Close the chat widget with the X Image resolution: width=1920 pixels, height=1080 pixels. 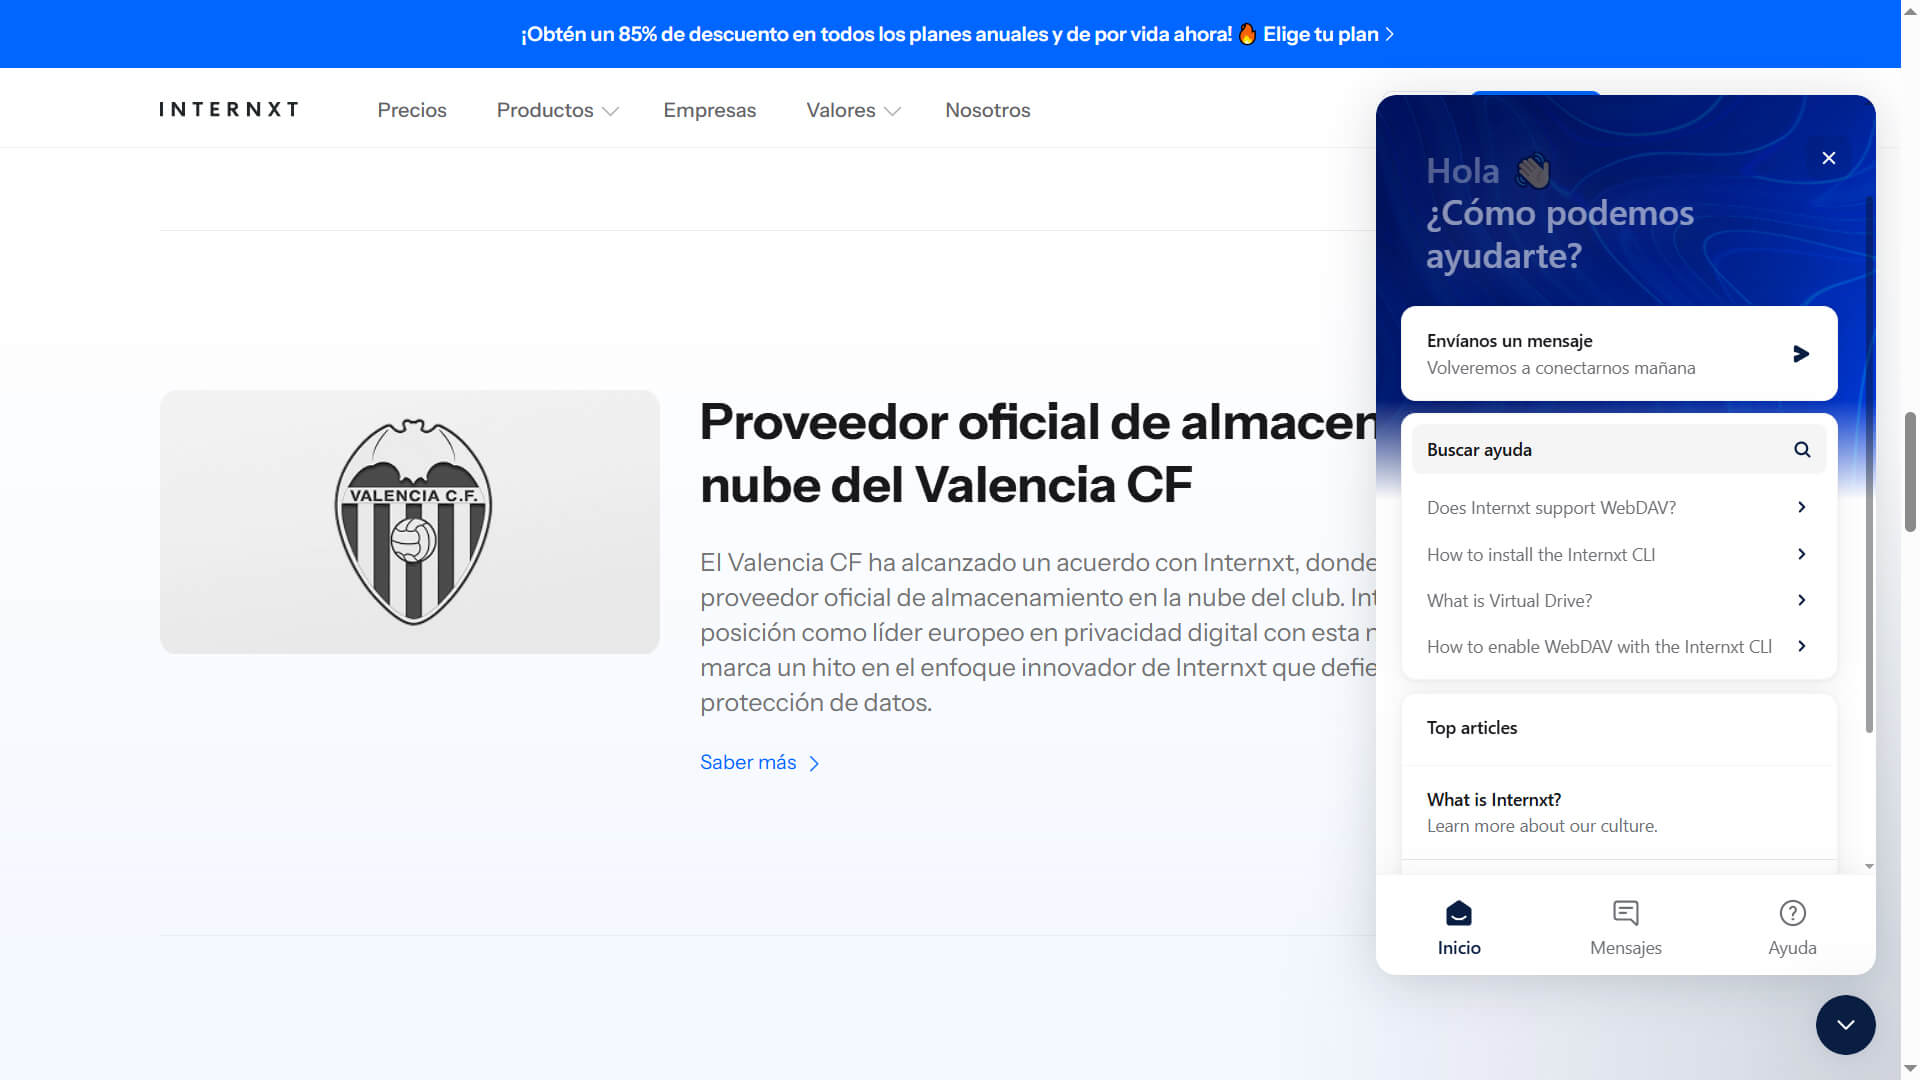pyautogui.click(x=1829, y=158)
